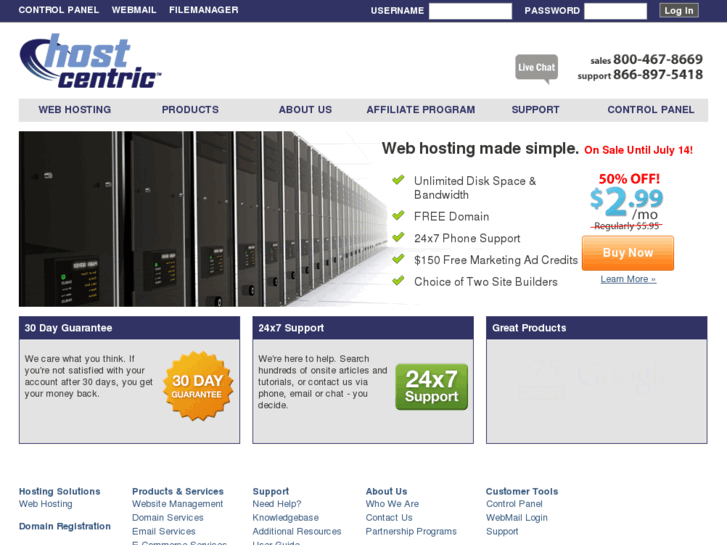
Task: Open the About Us nav menu
Action: point(305,110)
